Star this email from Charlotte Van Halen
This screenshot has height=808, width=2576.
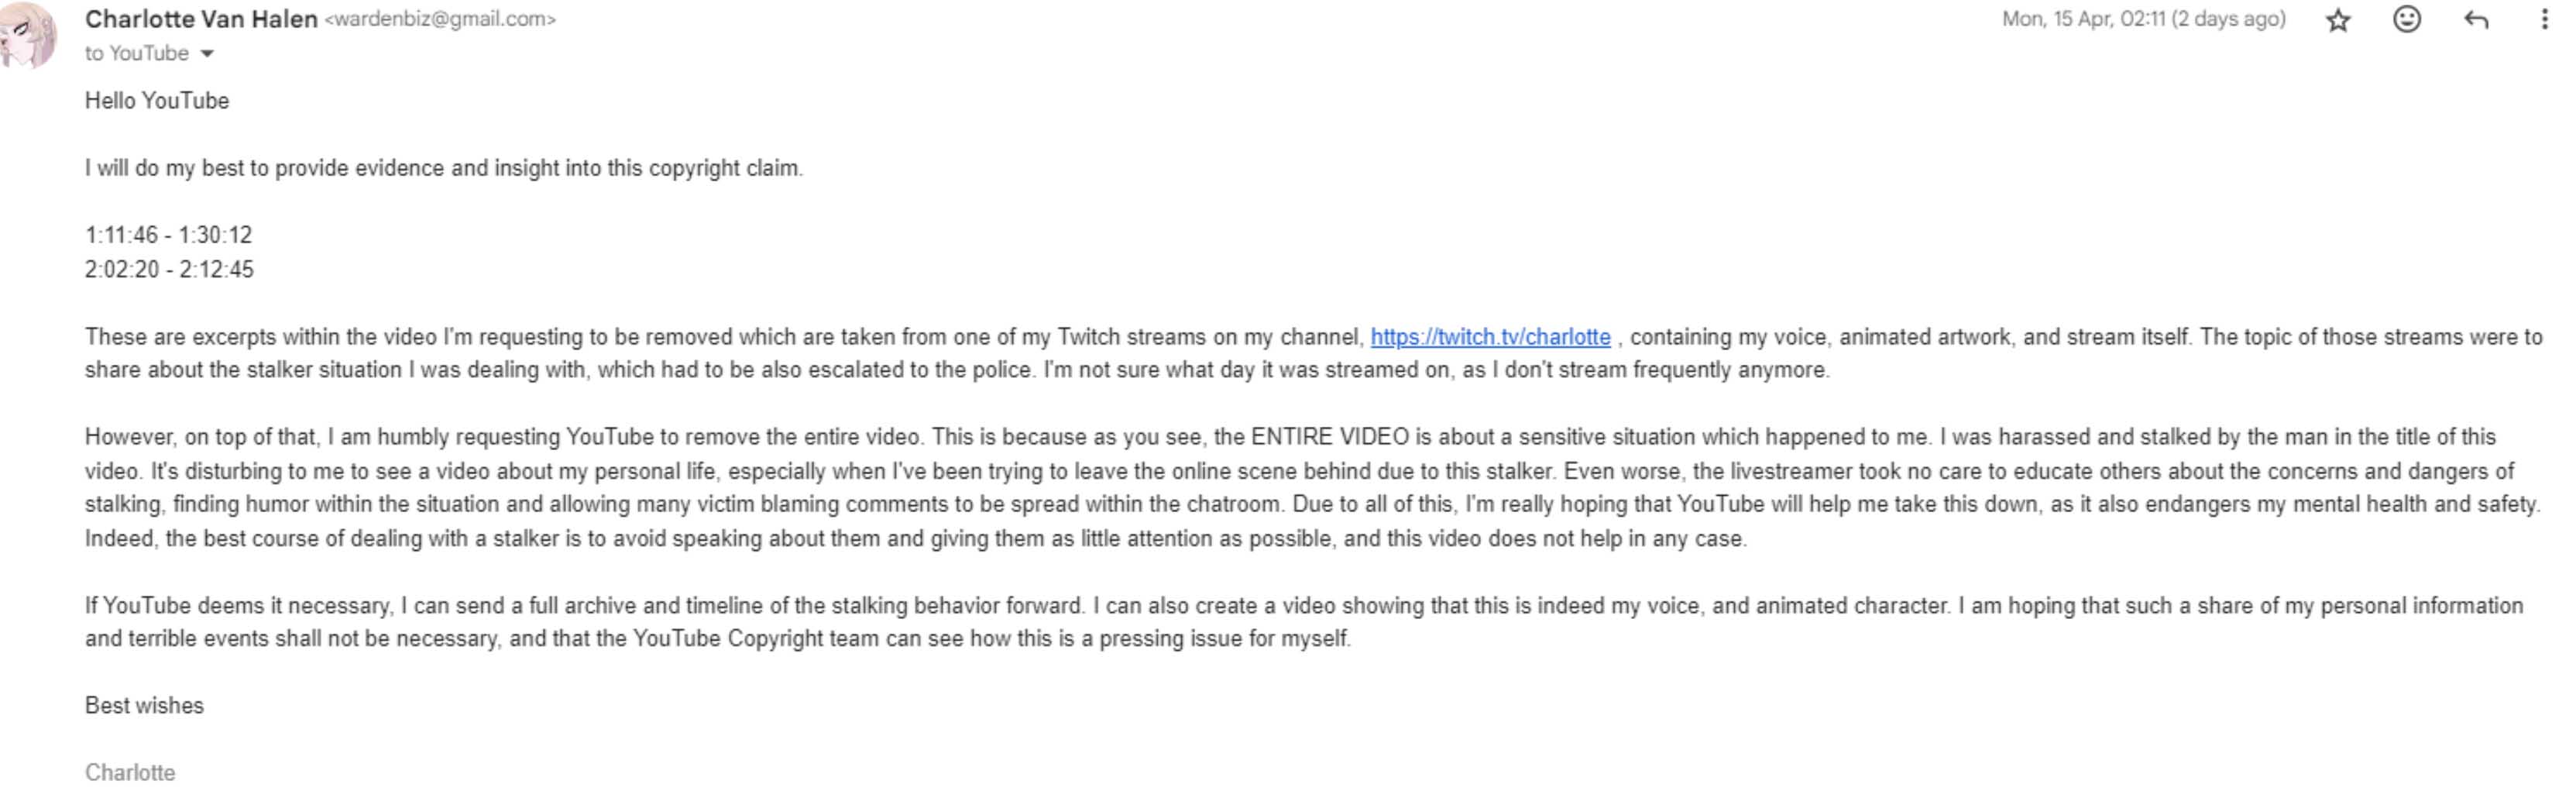[2337, 20]
